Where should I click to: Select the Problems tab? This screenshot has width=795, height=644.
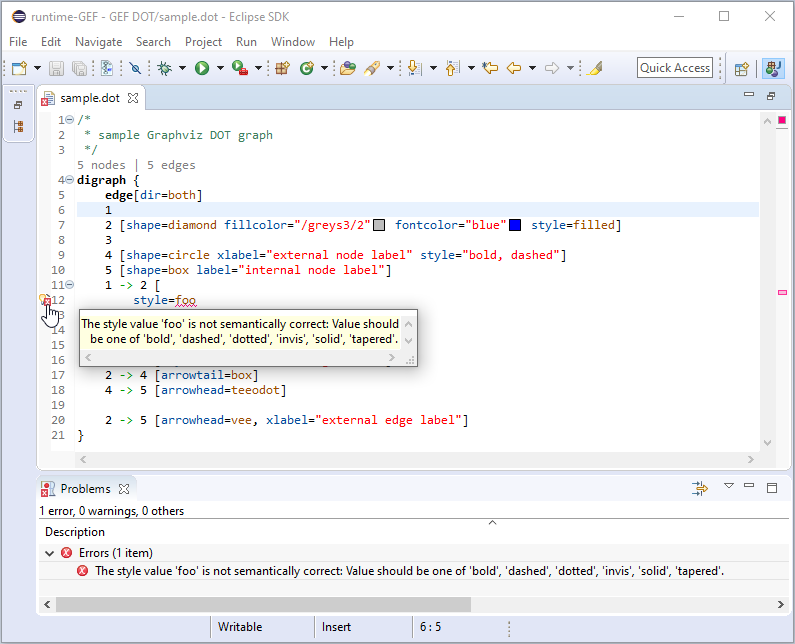[x=85, y=489]
